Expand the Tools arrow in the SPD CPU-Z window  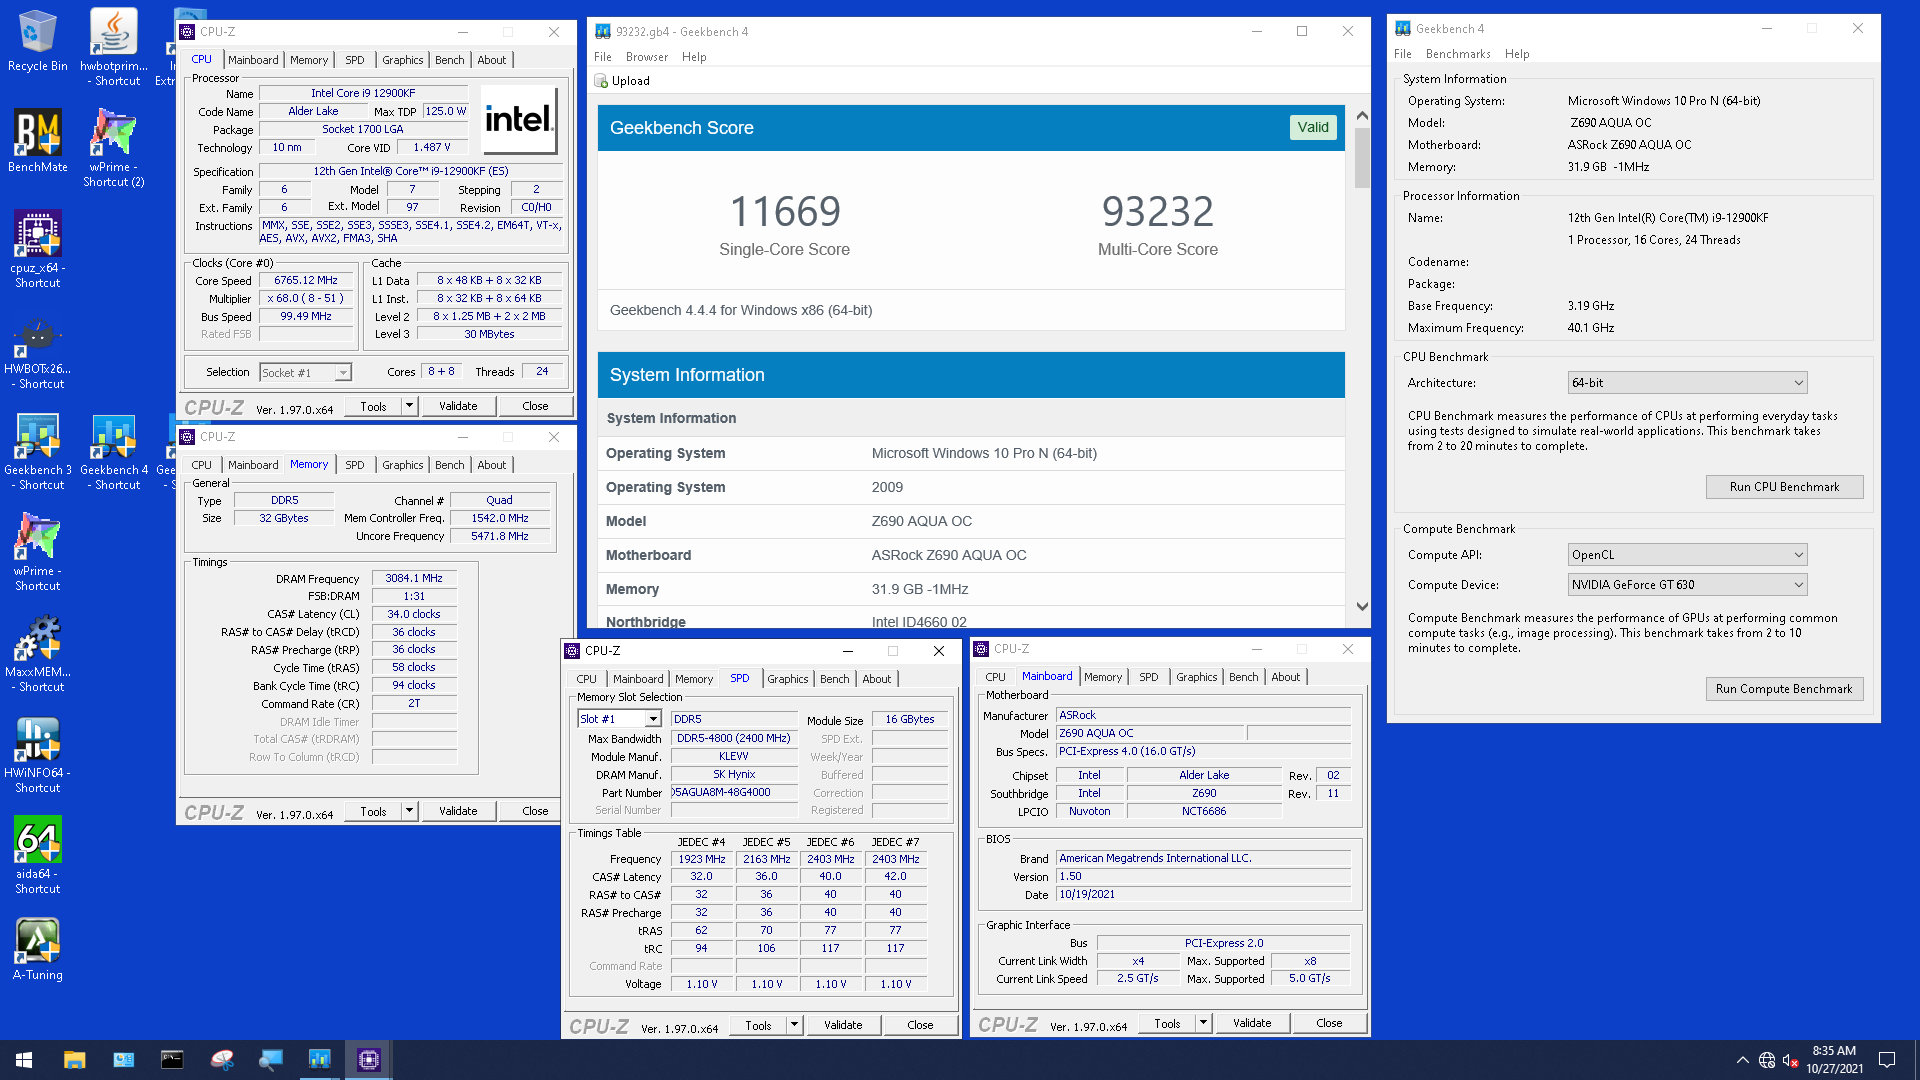point(794,1025)
